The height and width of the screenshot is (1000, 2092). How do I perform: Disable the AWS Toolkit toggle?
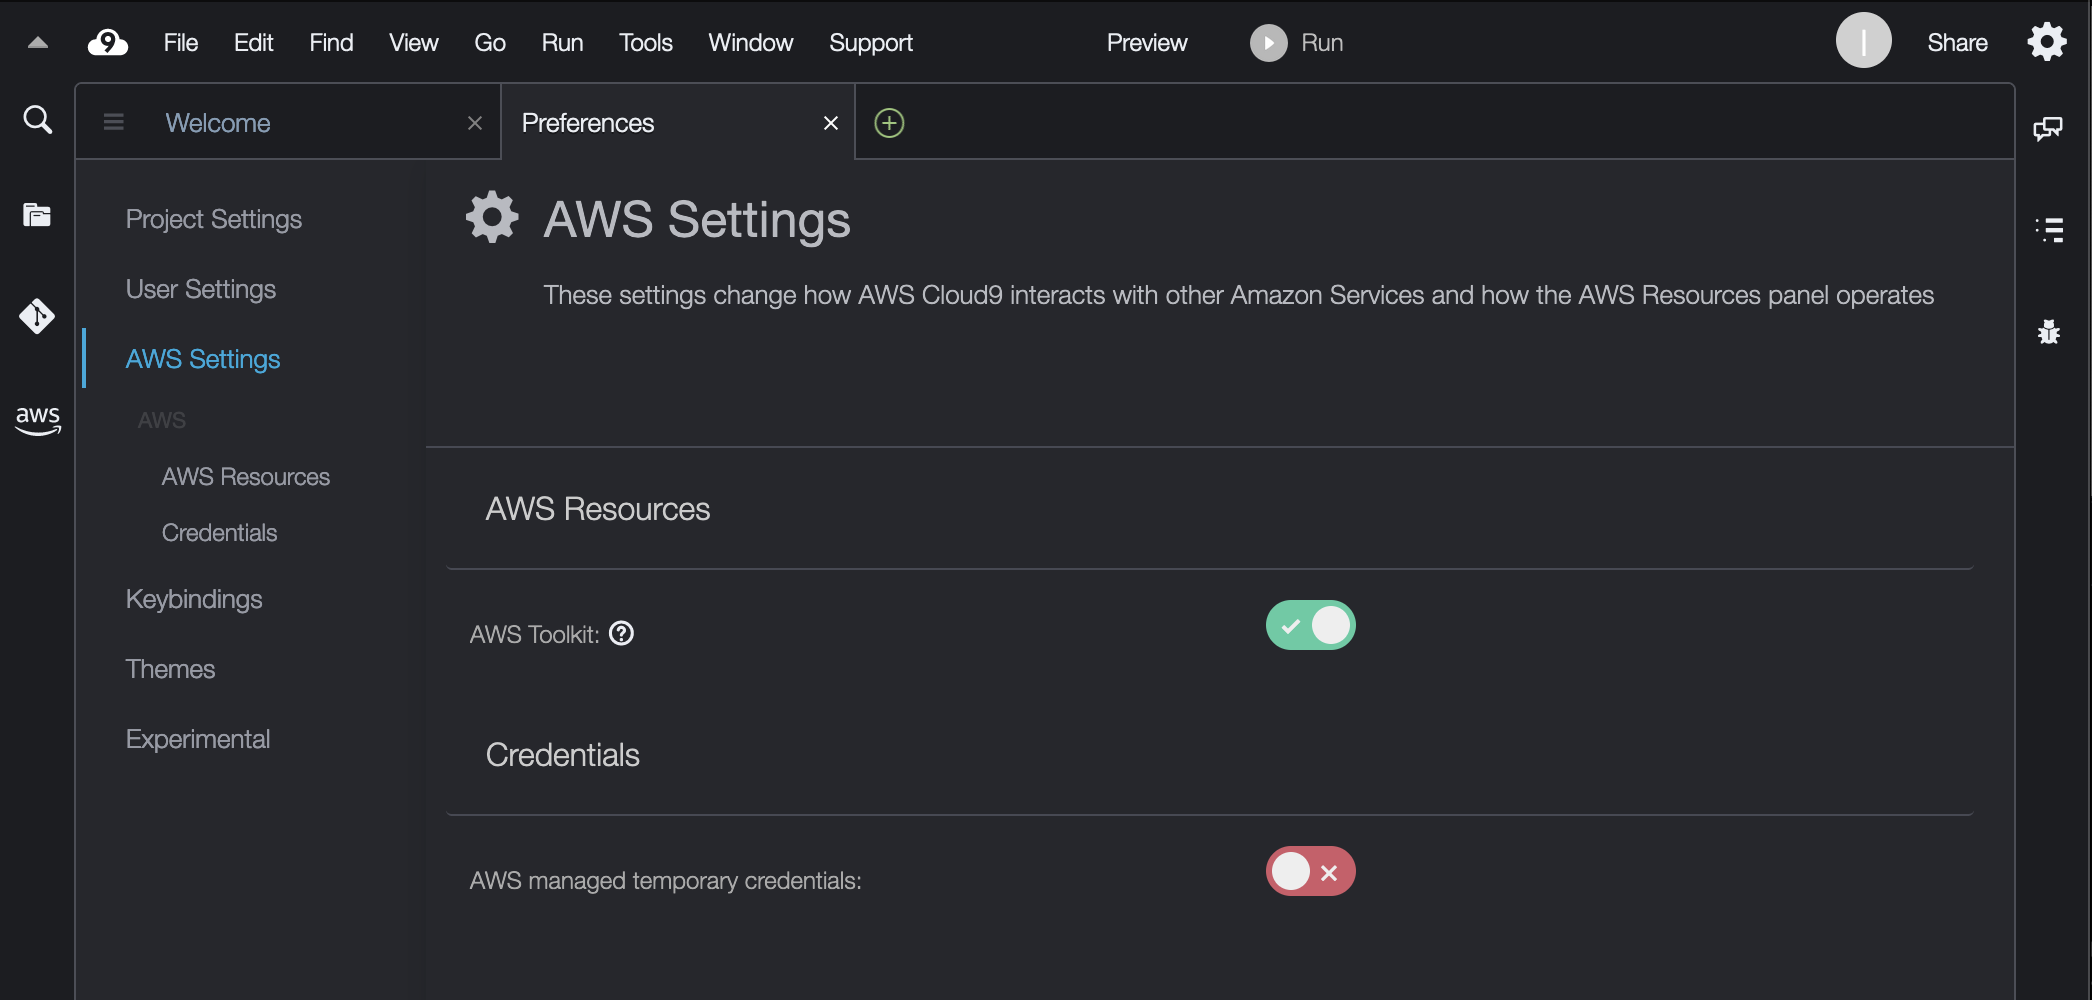coord(1310,625)
